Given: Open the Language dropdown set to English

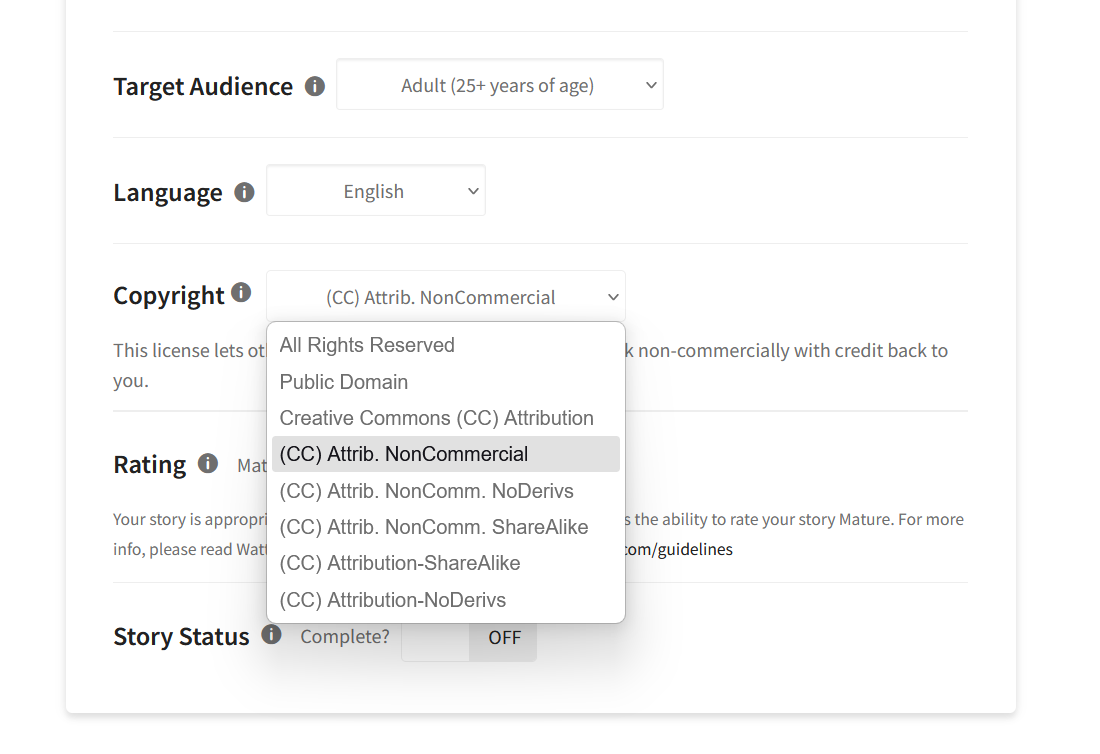Looking at the screenshot, I should (375, 191).
